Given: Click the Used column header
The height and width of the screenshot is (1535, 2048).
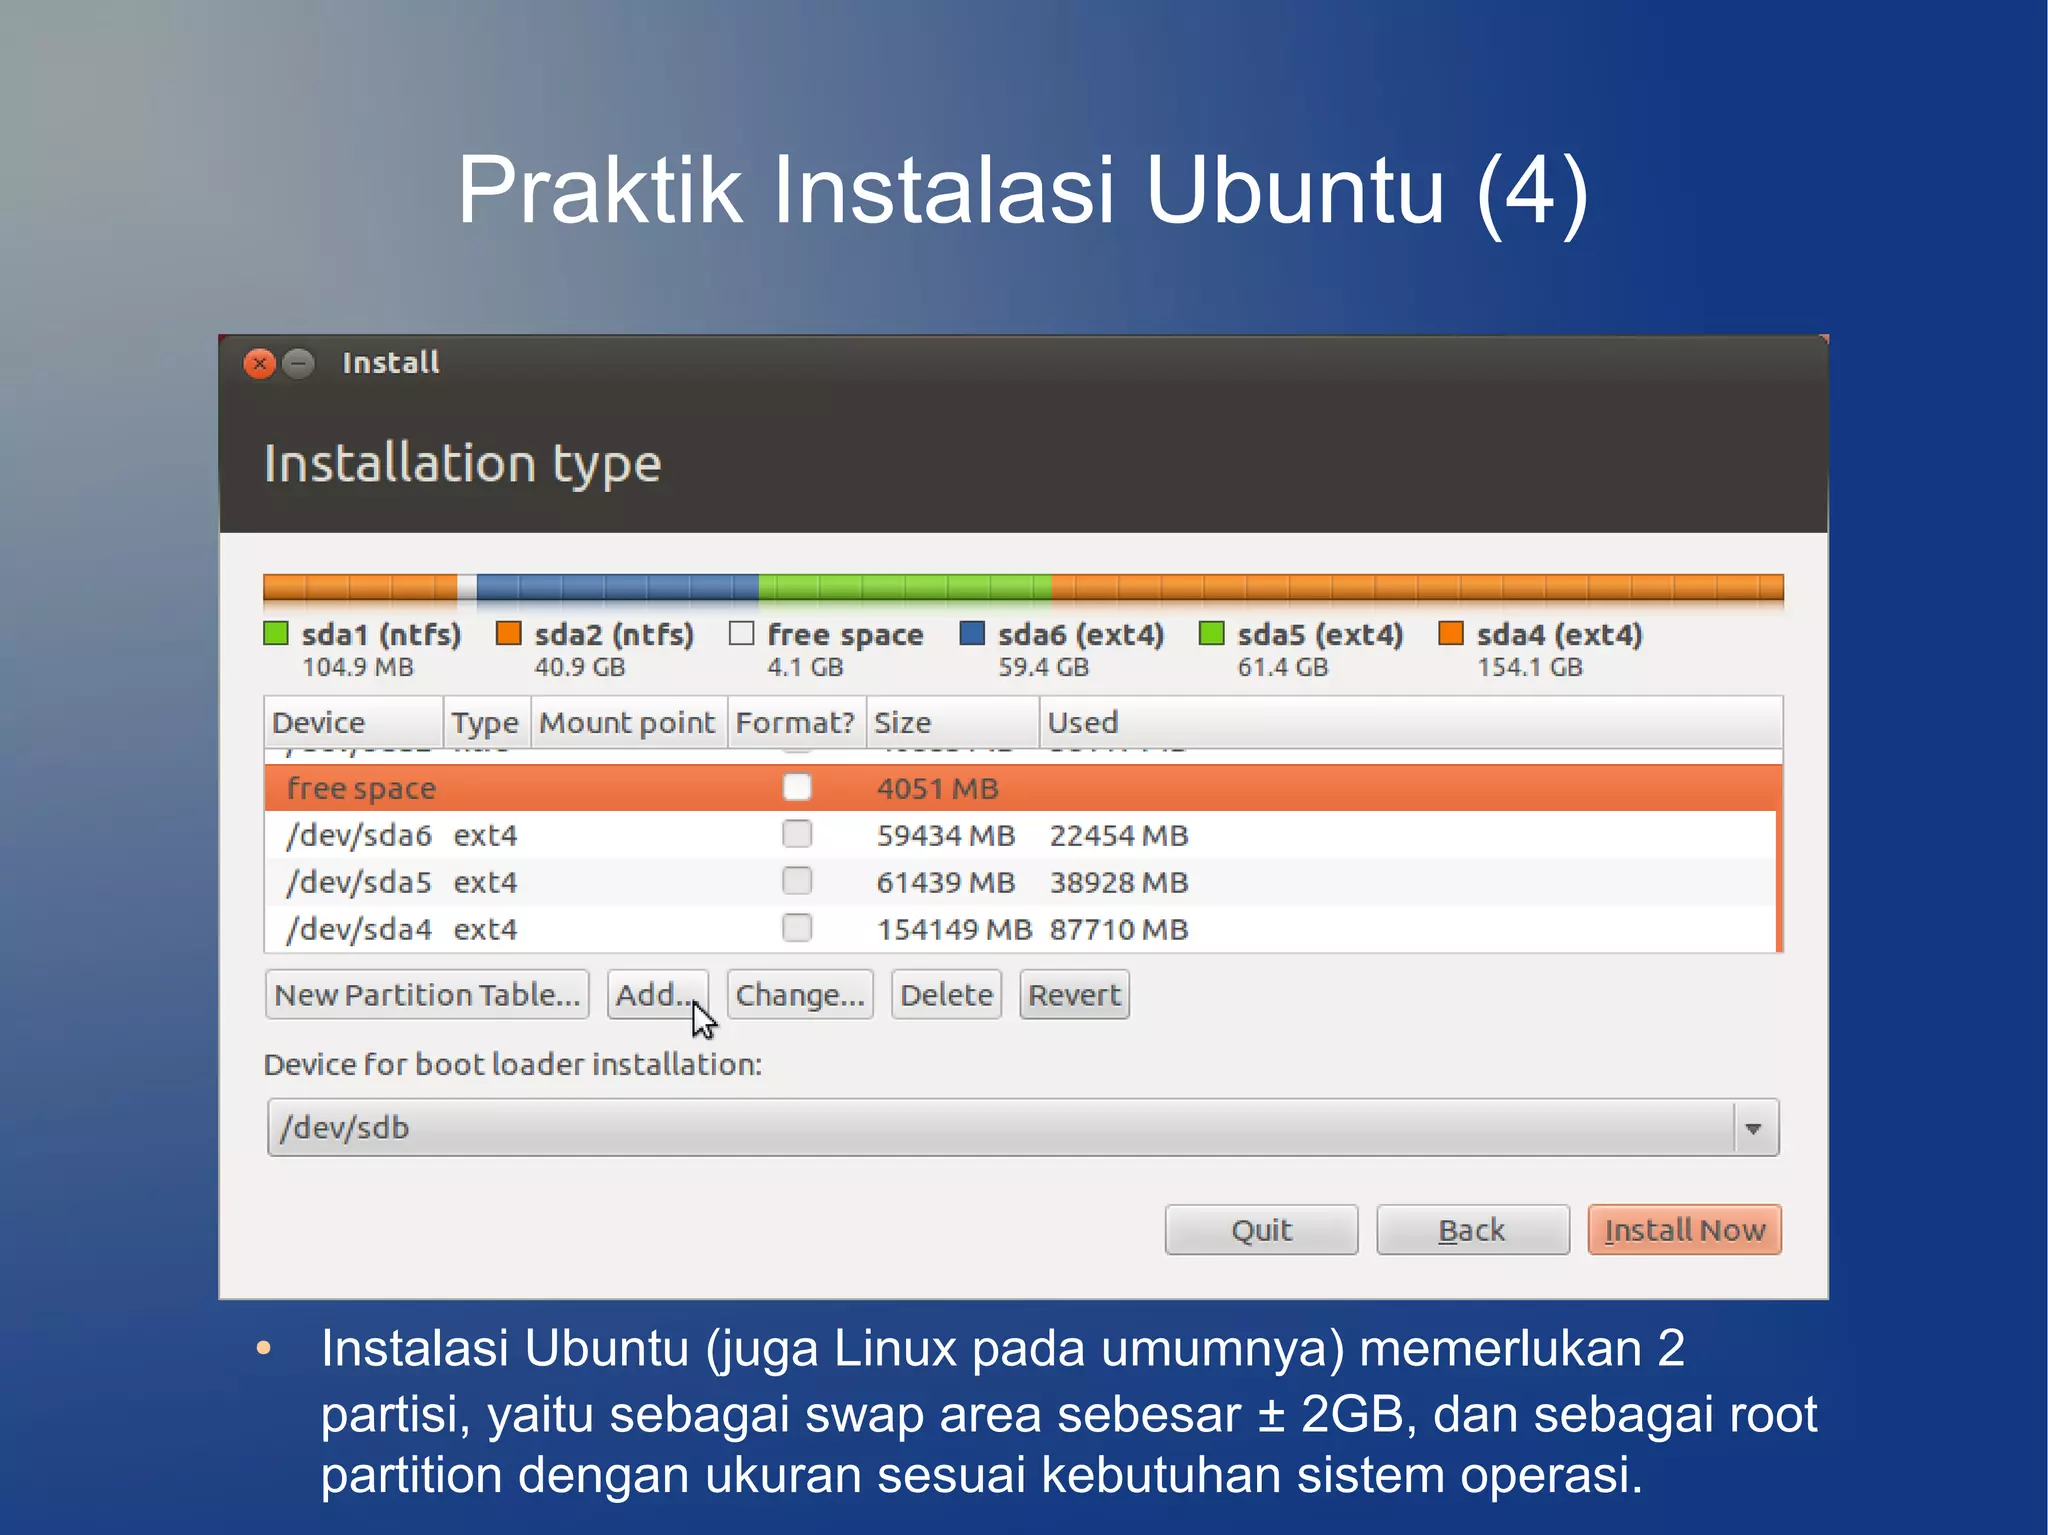Looking at the screenshot, I should point(1410,722).
